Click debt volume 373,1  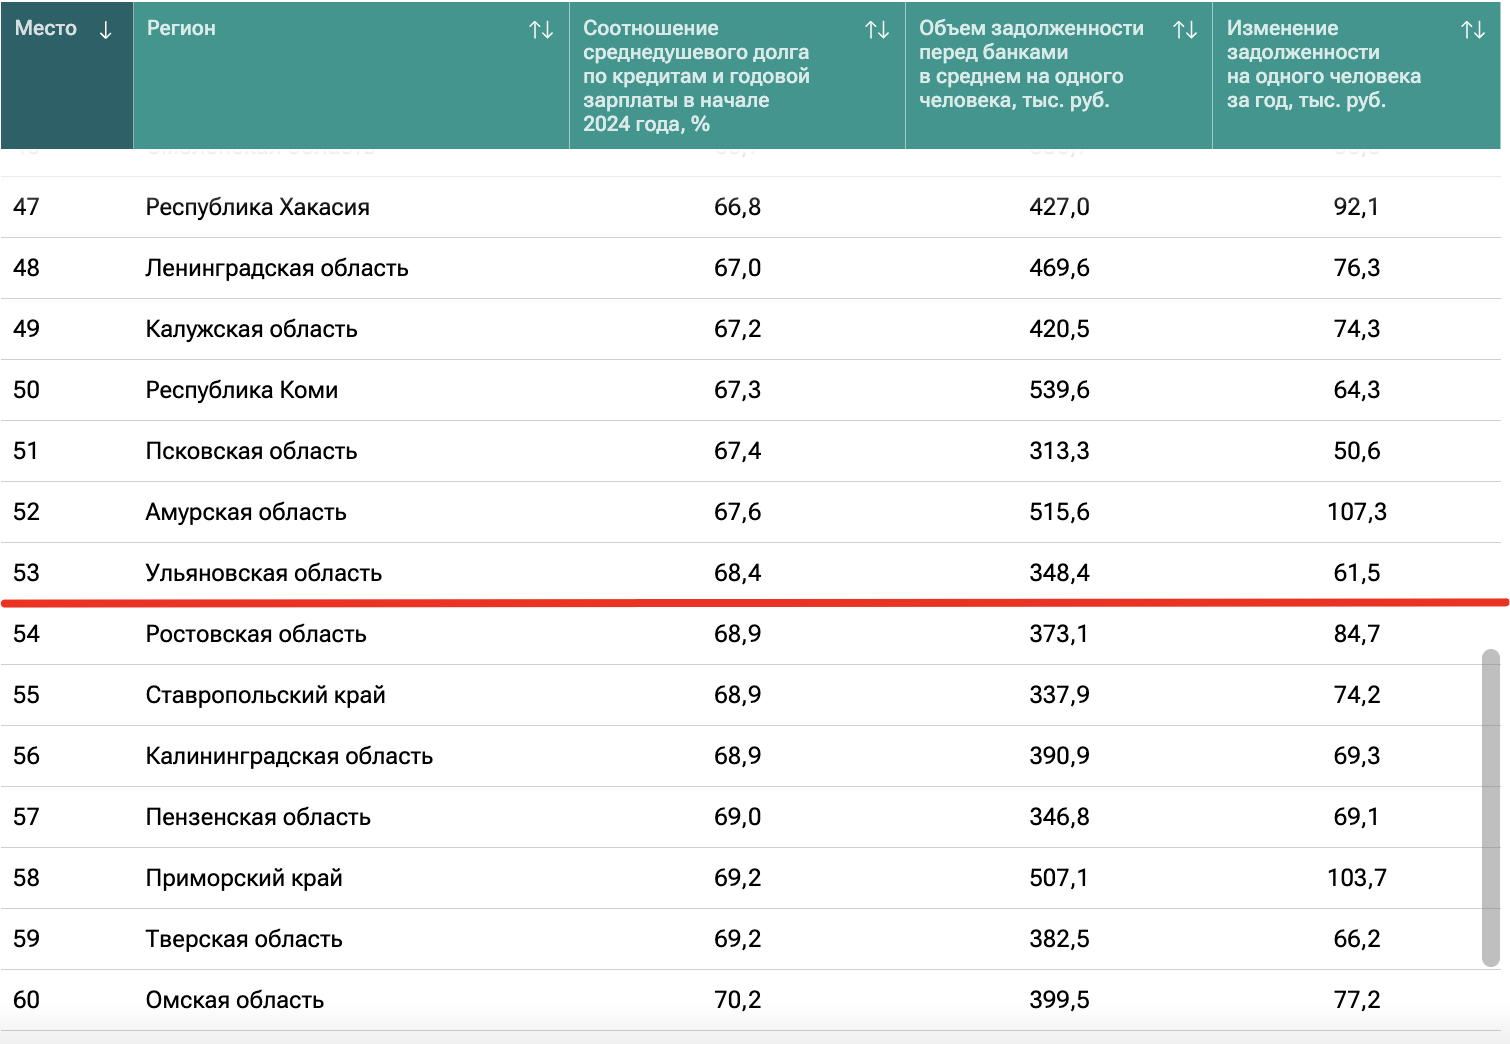click(1059, 634)
